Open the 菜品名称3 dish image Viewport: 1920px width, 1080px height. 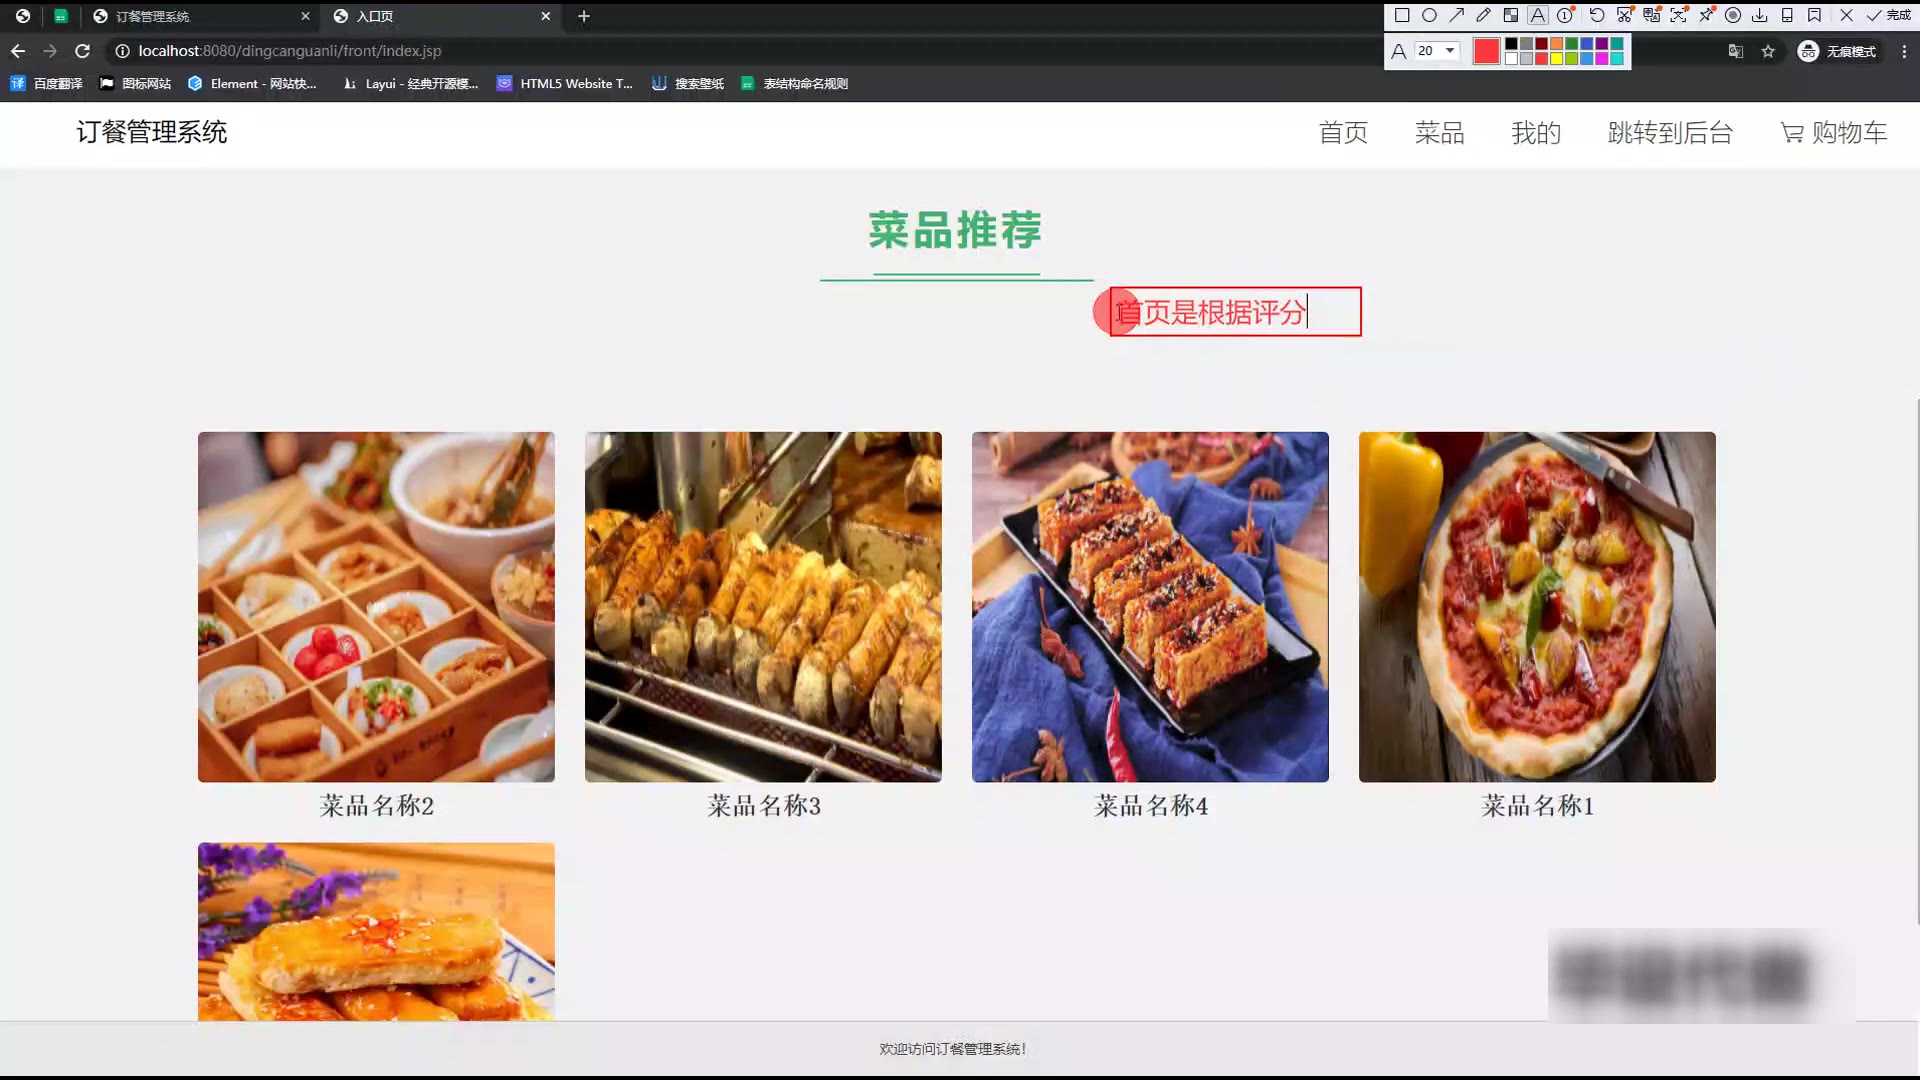point(763,607)
